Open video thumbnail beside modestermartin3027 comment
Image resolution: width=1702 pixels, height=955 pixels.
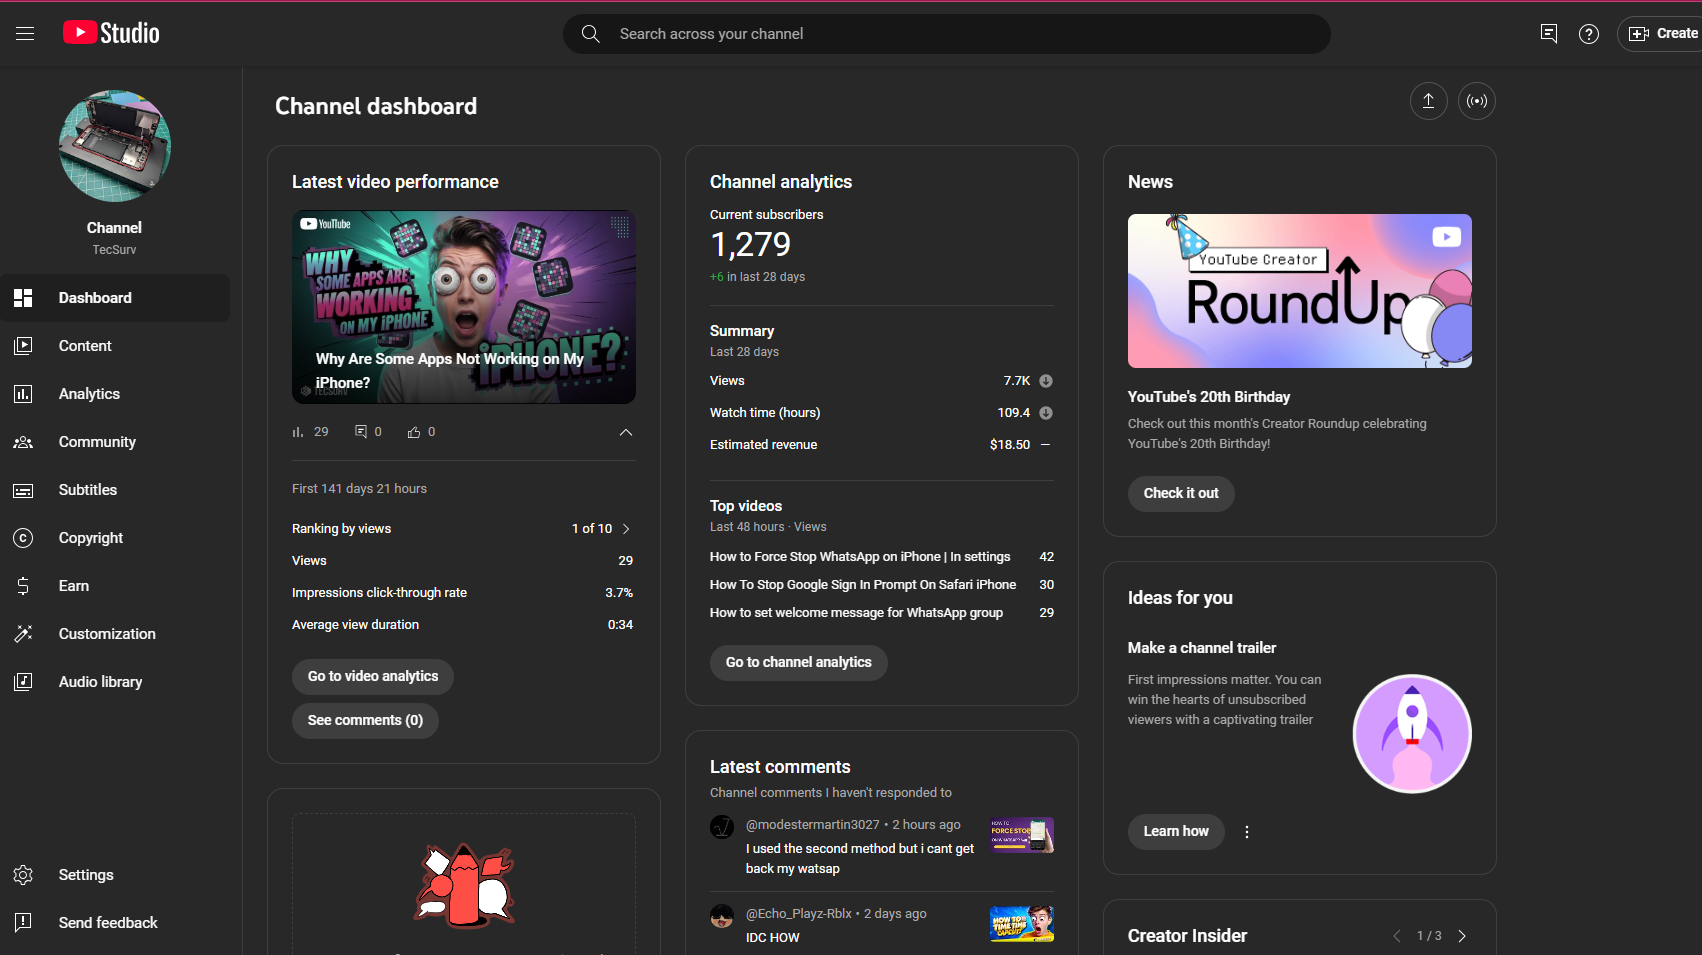1022,835
